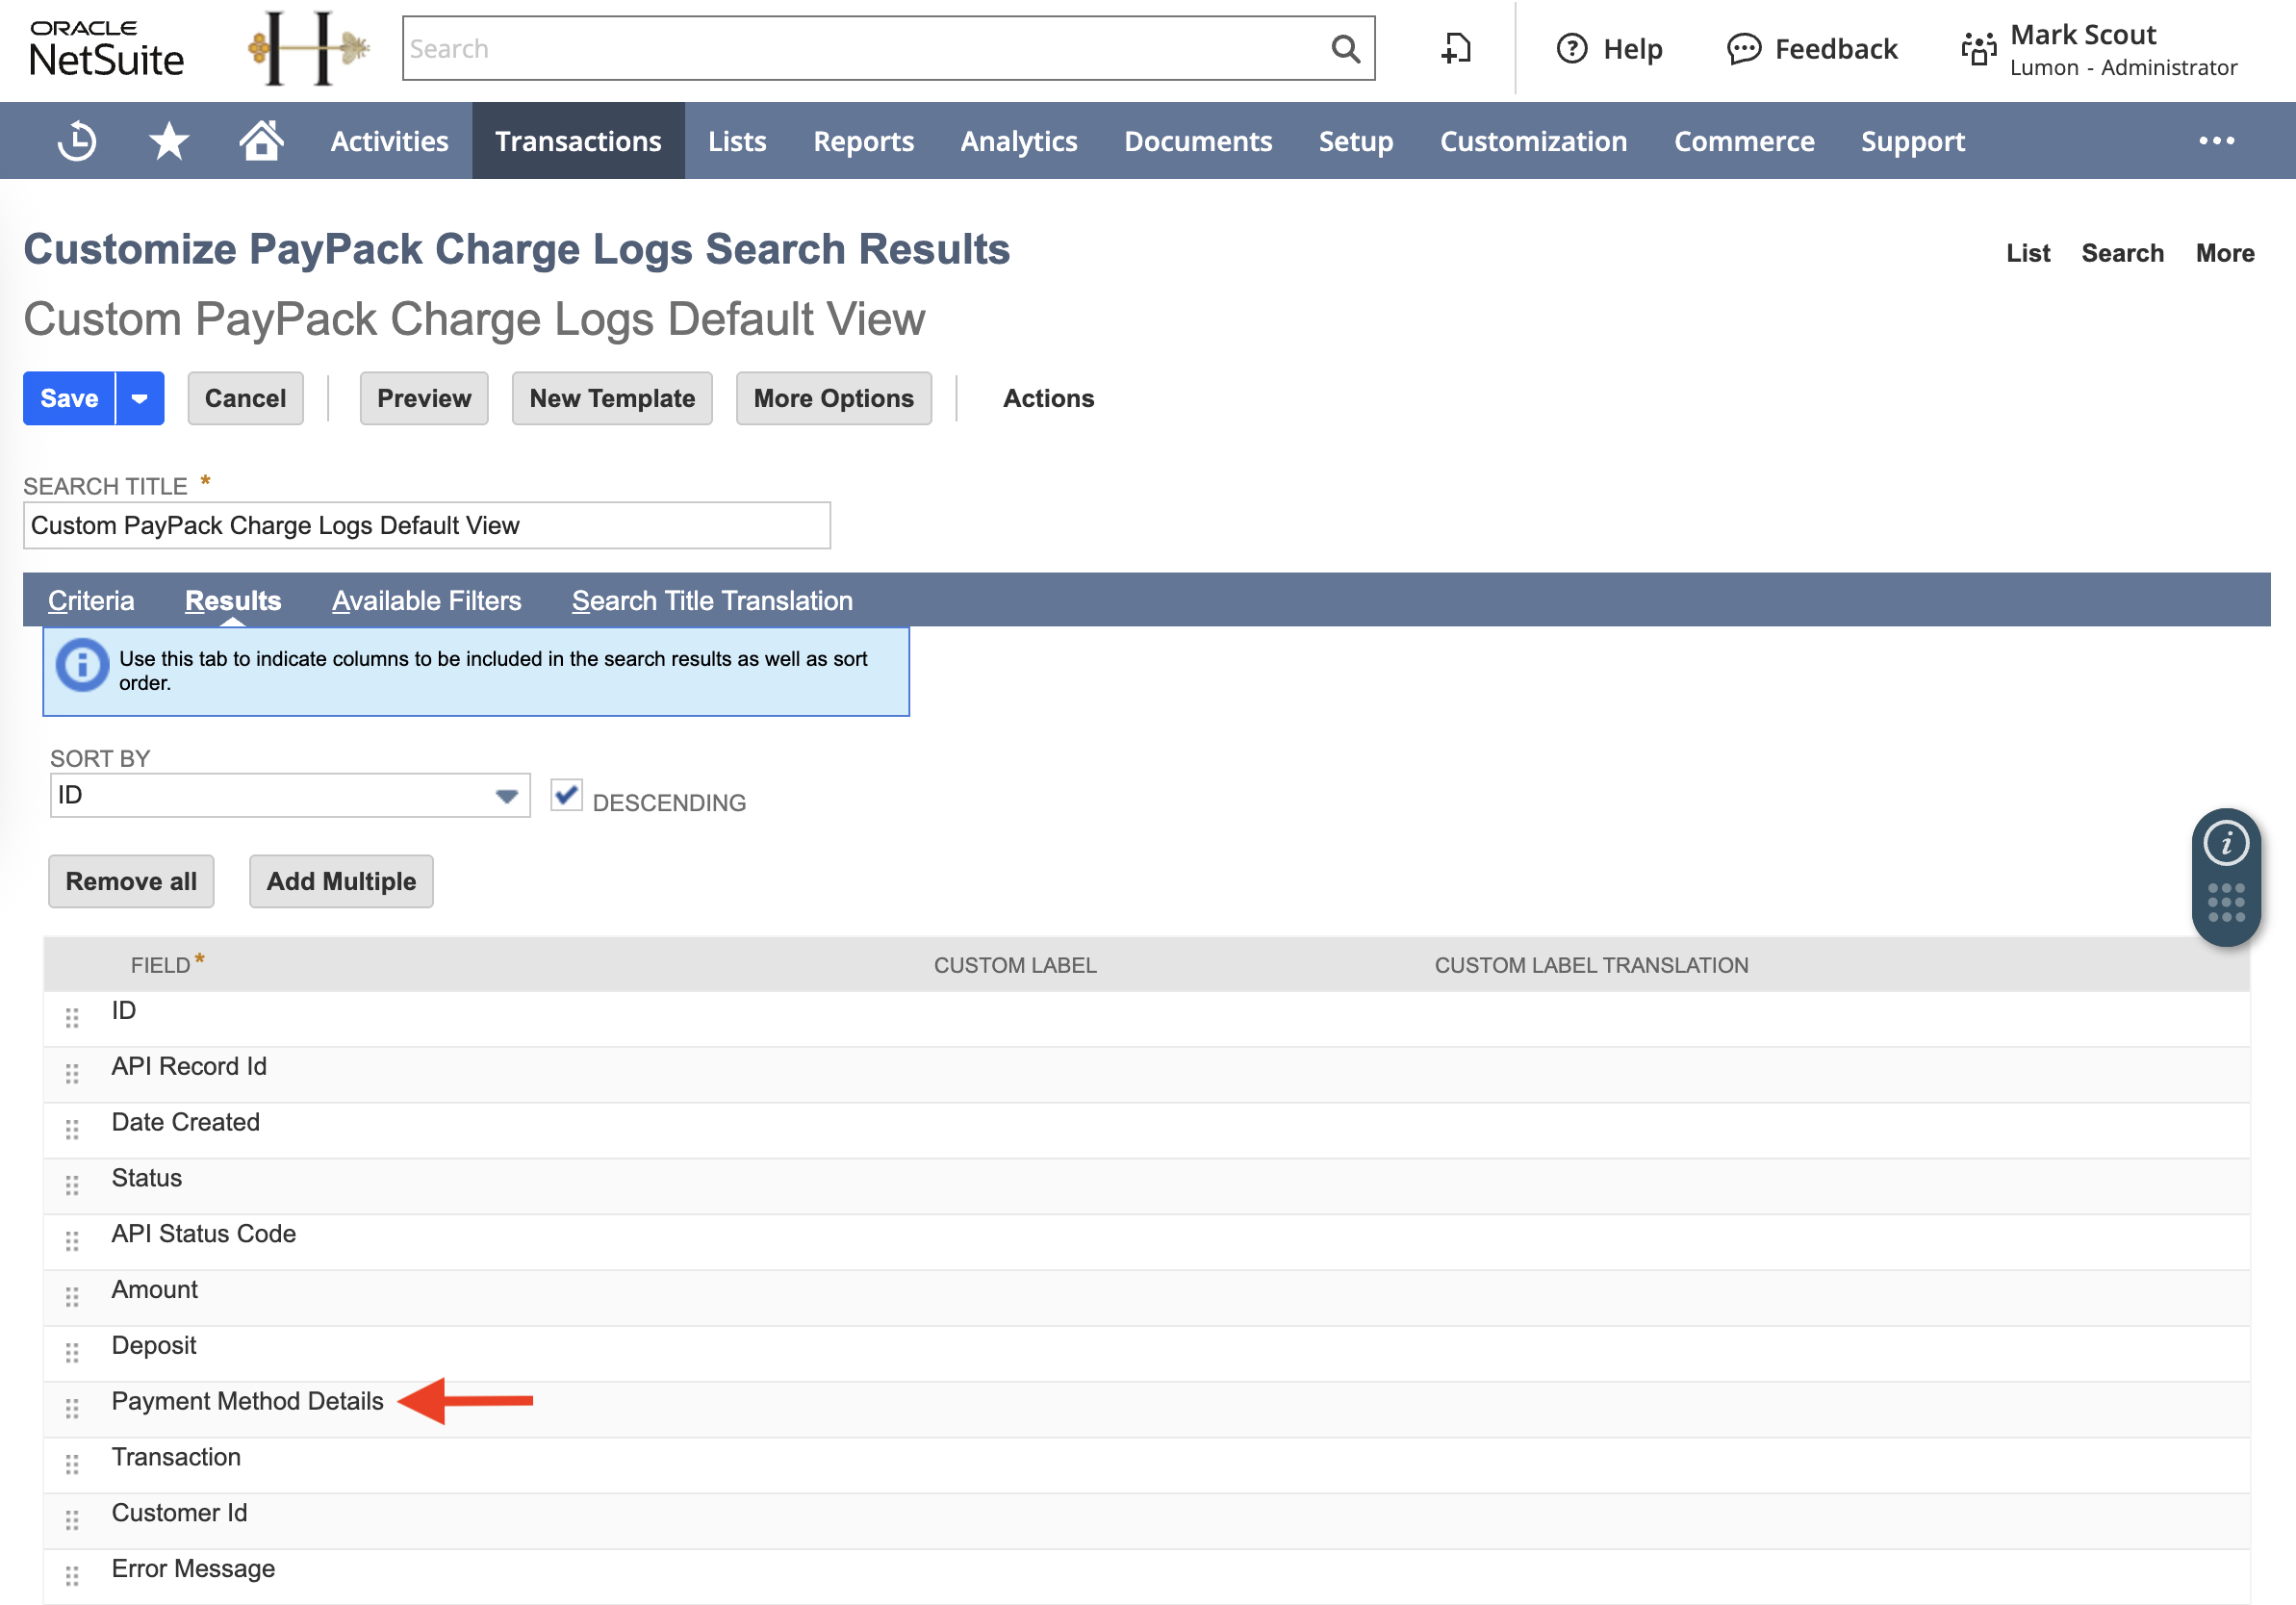This screenshot has height=1605, width=2296.
Task: Click the drag handle for Transaction row
Action: point(72,1465)
